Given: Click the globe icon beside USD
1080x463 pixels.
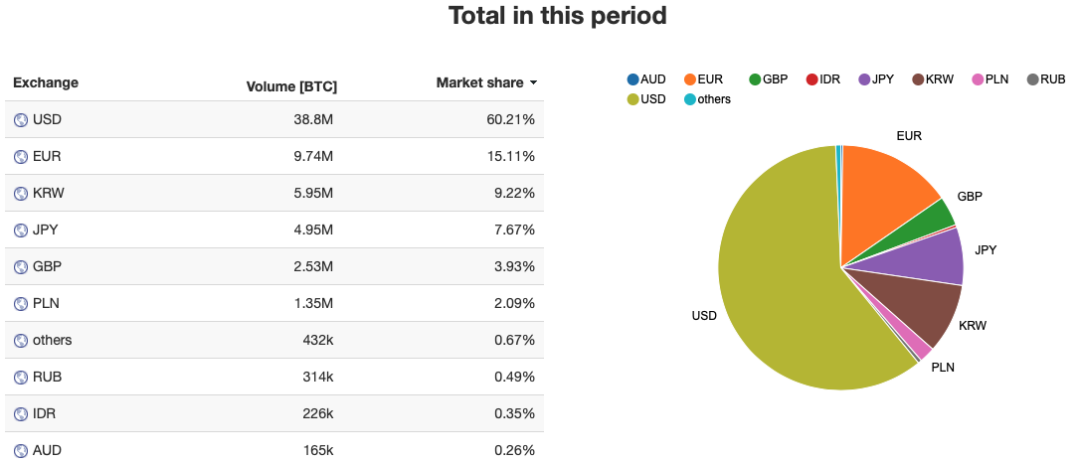Looking at the screenshot, I should [x=20, y=120].
